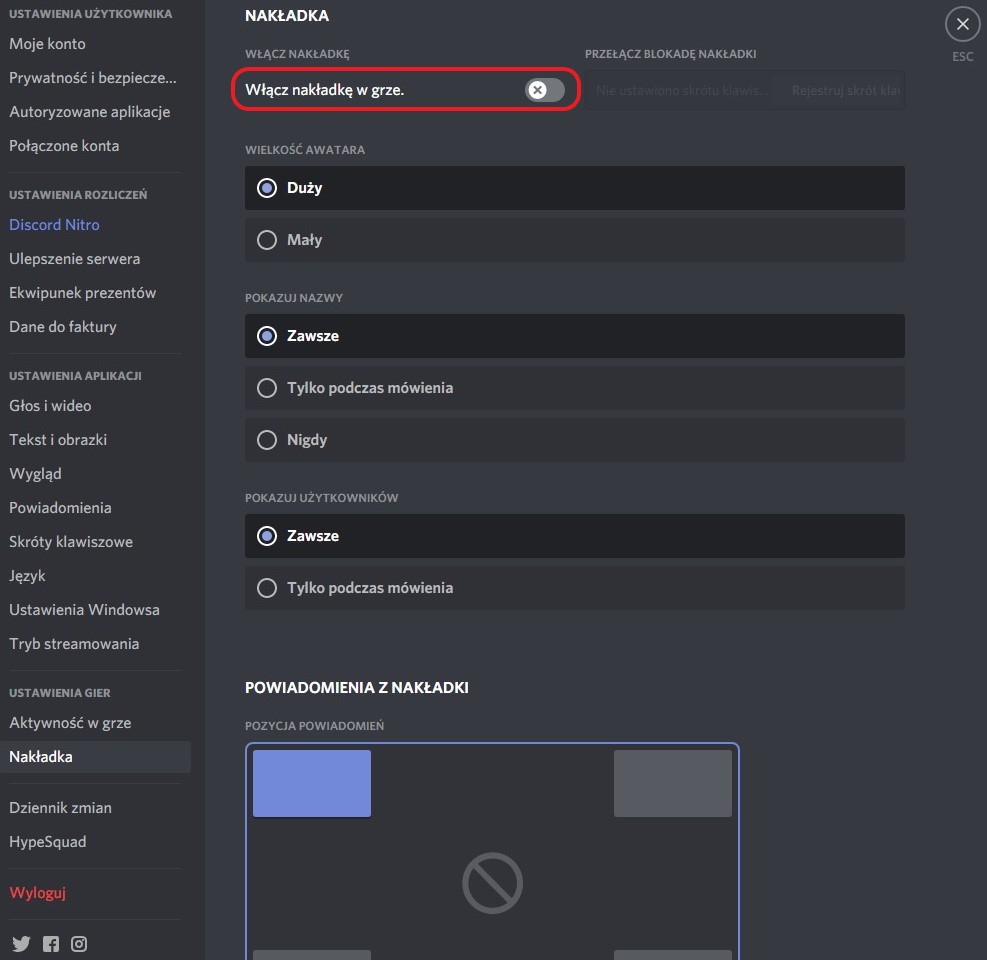Viewport: 987px width, 960px height.
Task: Select 'Nakładka' in the sidebar
Action: (95, 757)
